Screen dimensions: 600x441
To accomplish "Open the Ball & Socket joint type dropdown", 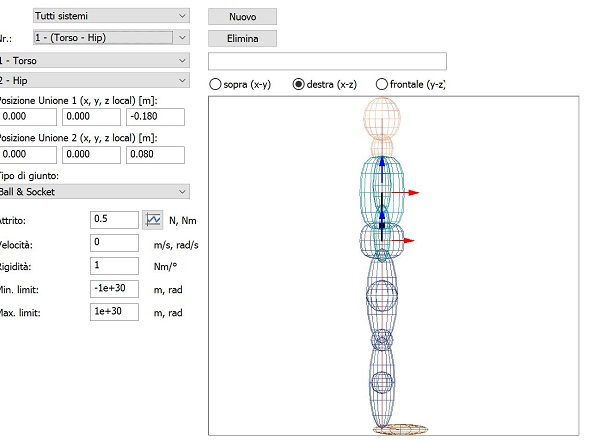I will [93, 191].
